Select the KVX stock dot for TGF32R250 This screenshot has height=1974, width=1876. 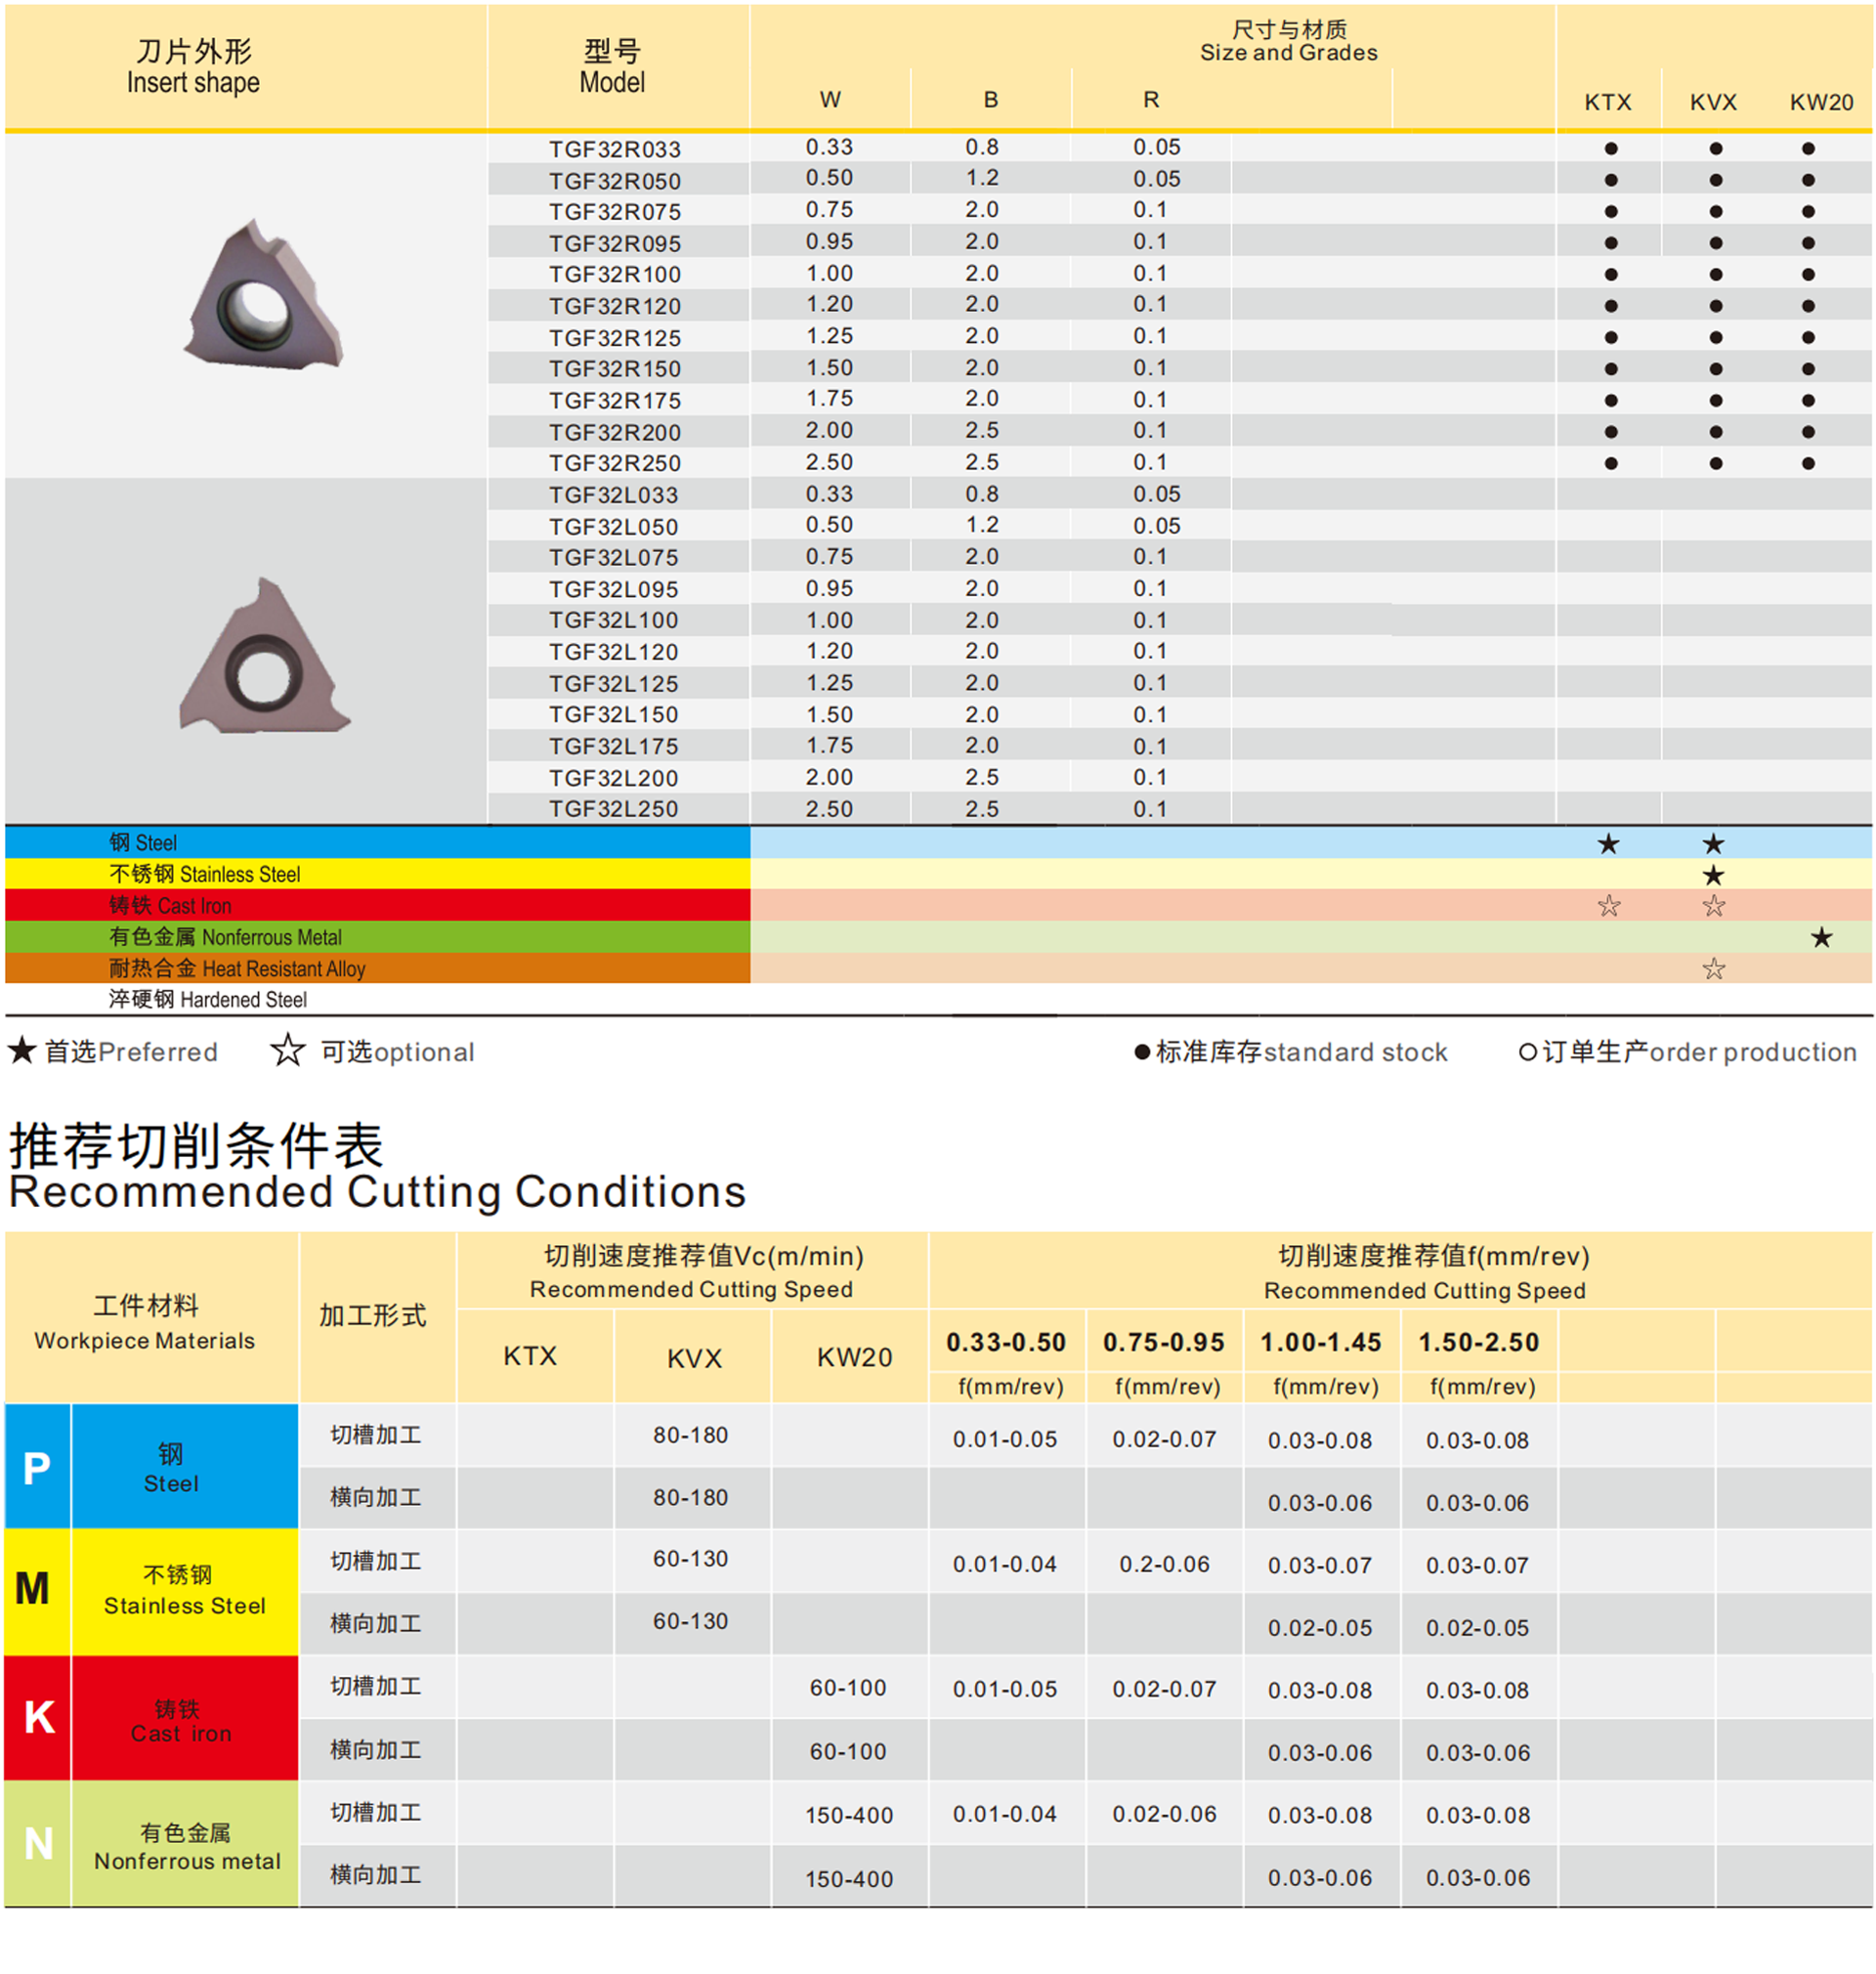pos(1714,463)
